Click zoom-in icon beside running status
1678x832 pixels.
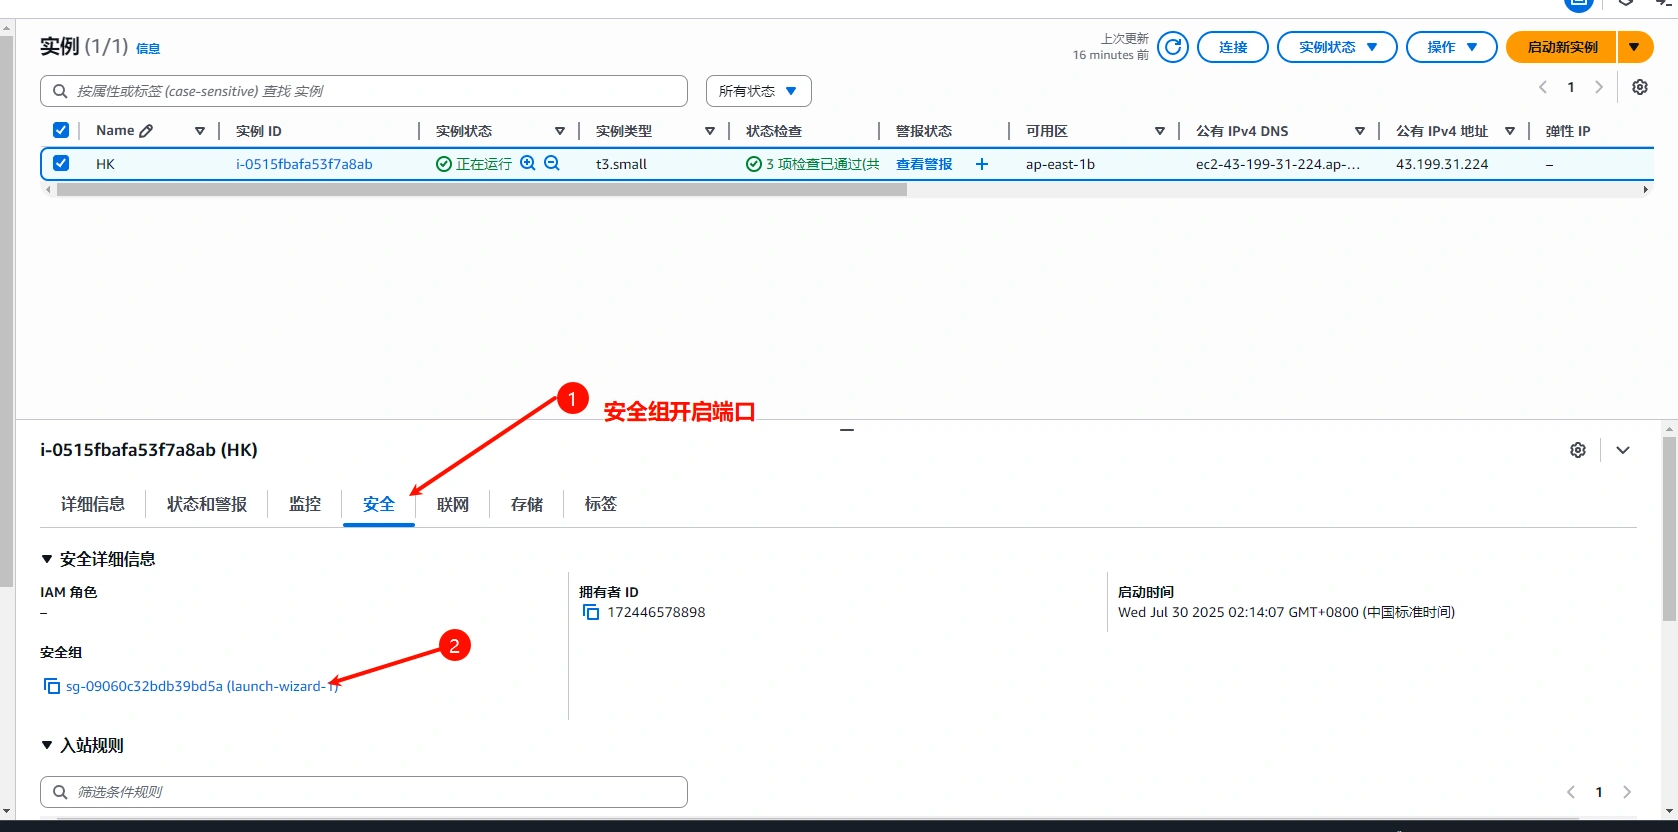[x=528, y=163]
